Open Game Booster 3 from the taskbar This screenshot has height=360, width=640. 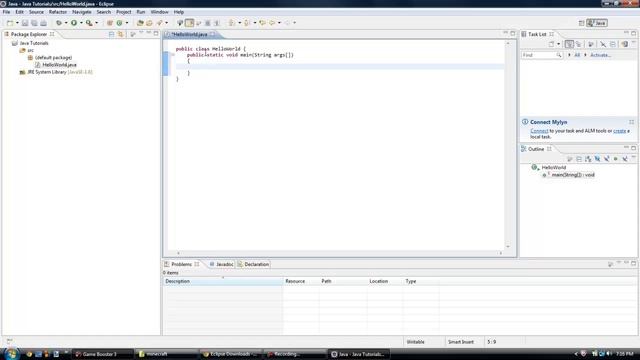(103, 354)
